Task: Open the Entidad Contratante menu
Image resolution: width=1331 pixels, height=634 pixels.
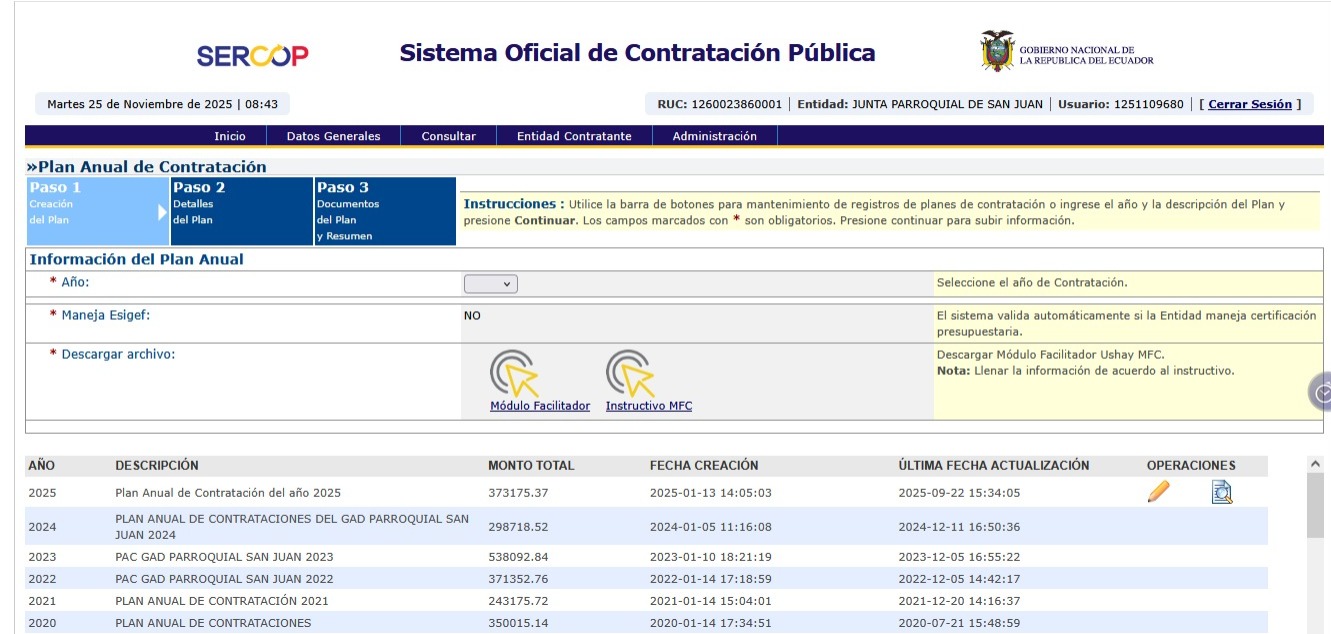Action: (x=574, y=136)
